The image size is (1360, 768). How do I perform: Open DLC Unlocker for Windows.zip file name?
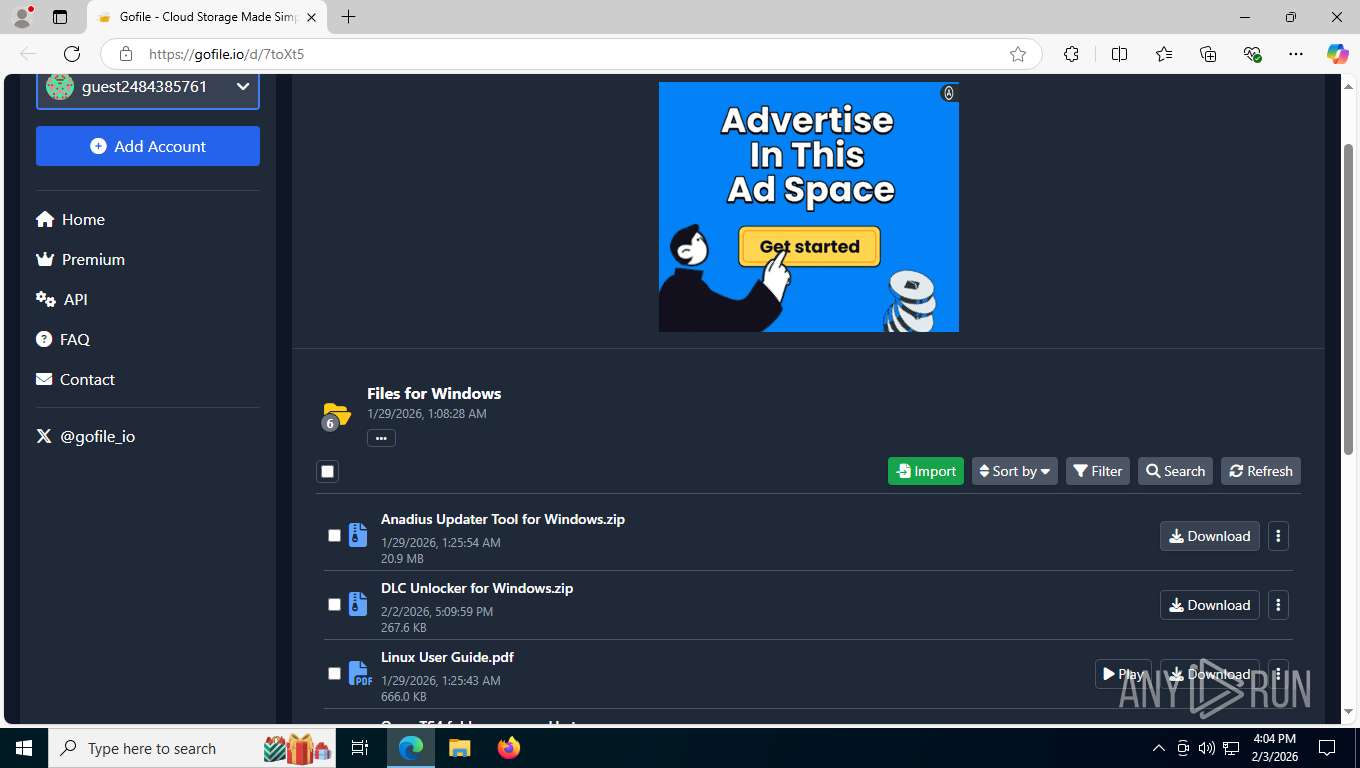point(477,588)
